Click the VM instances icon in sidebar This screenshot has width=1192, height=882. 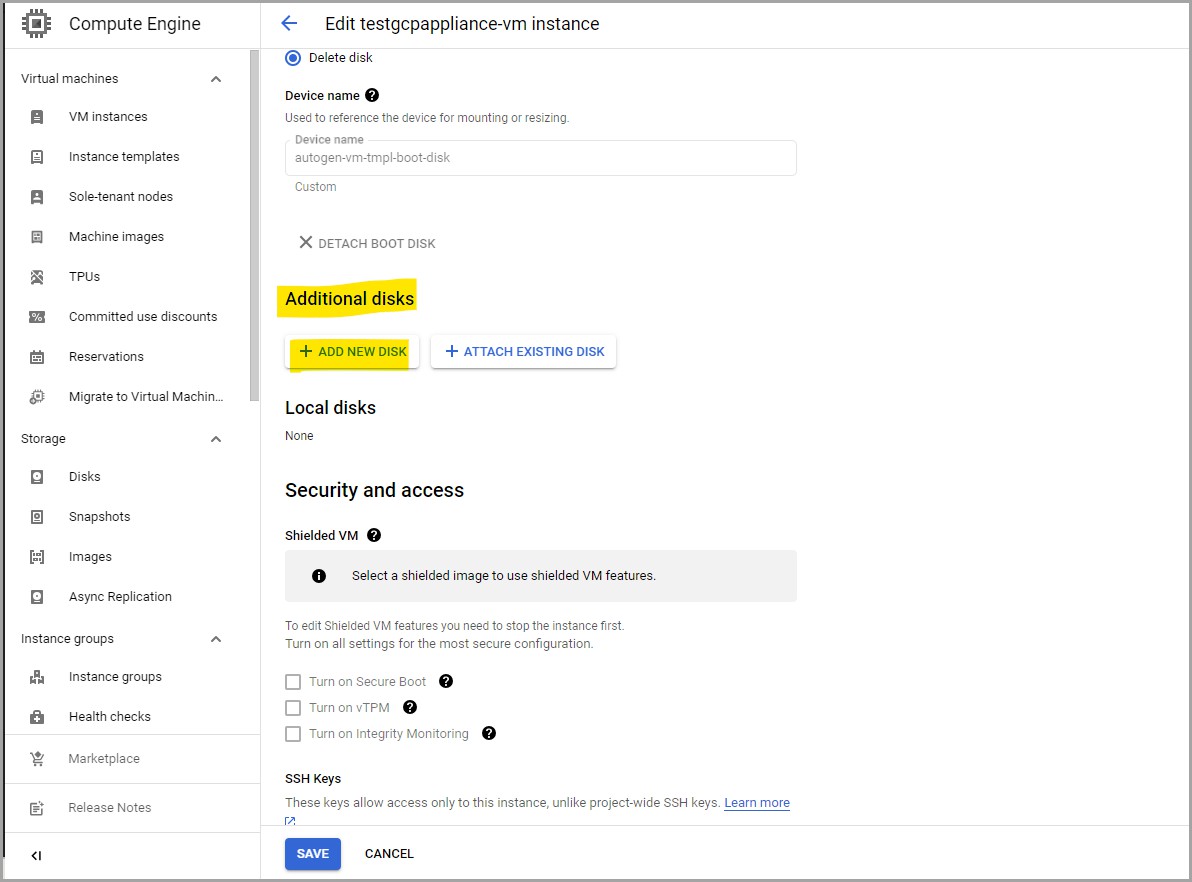click(x=36, y=117)
